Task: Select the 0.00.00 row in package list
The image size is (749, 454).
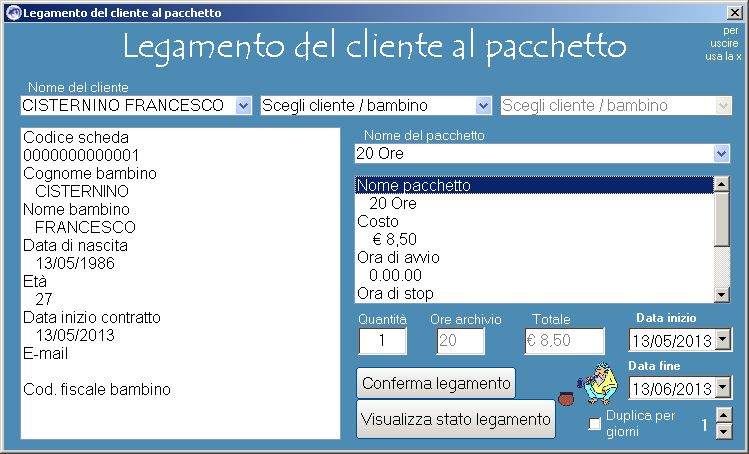Action: coord(534,275)
